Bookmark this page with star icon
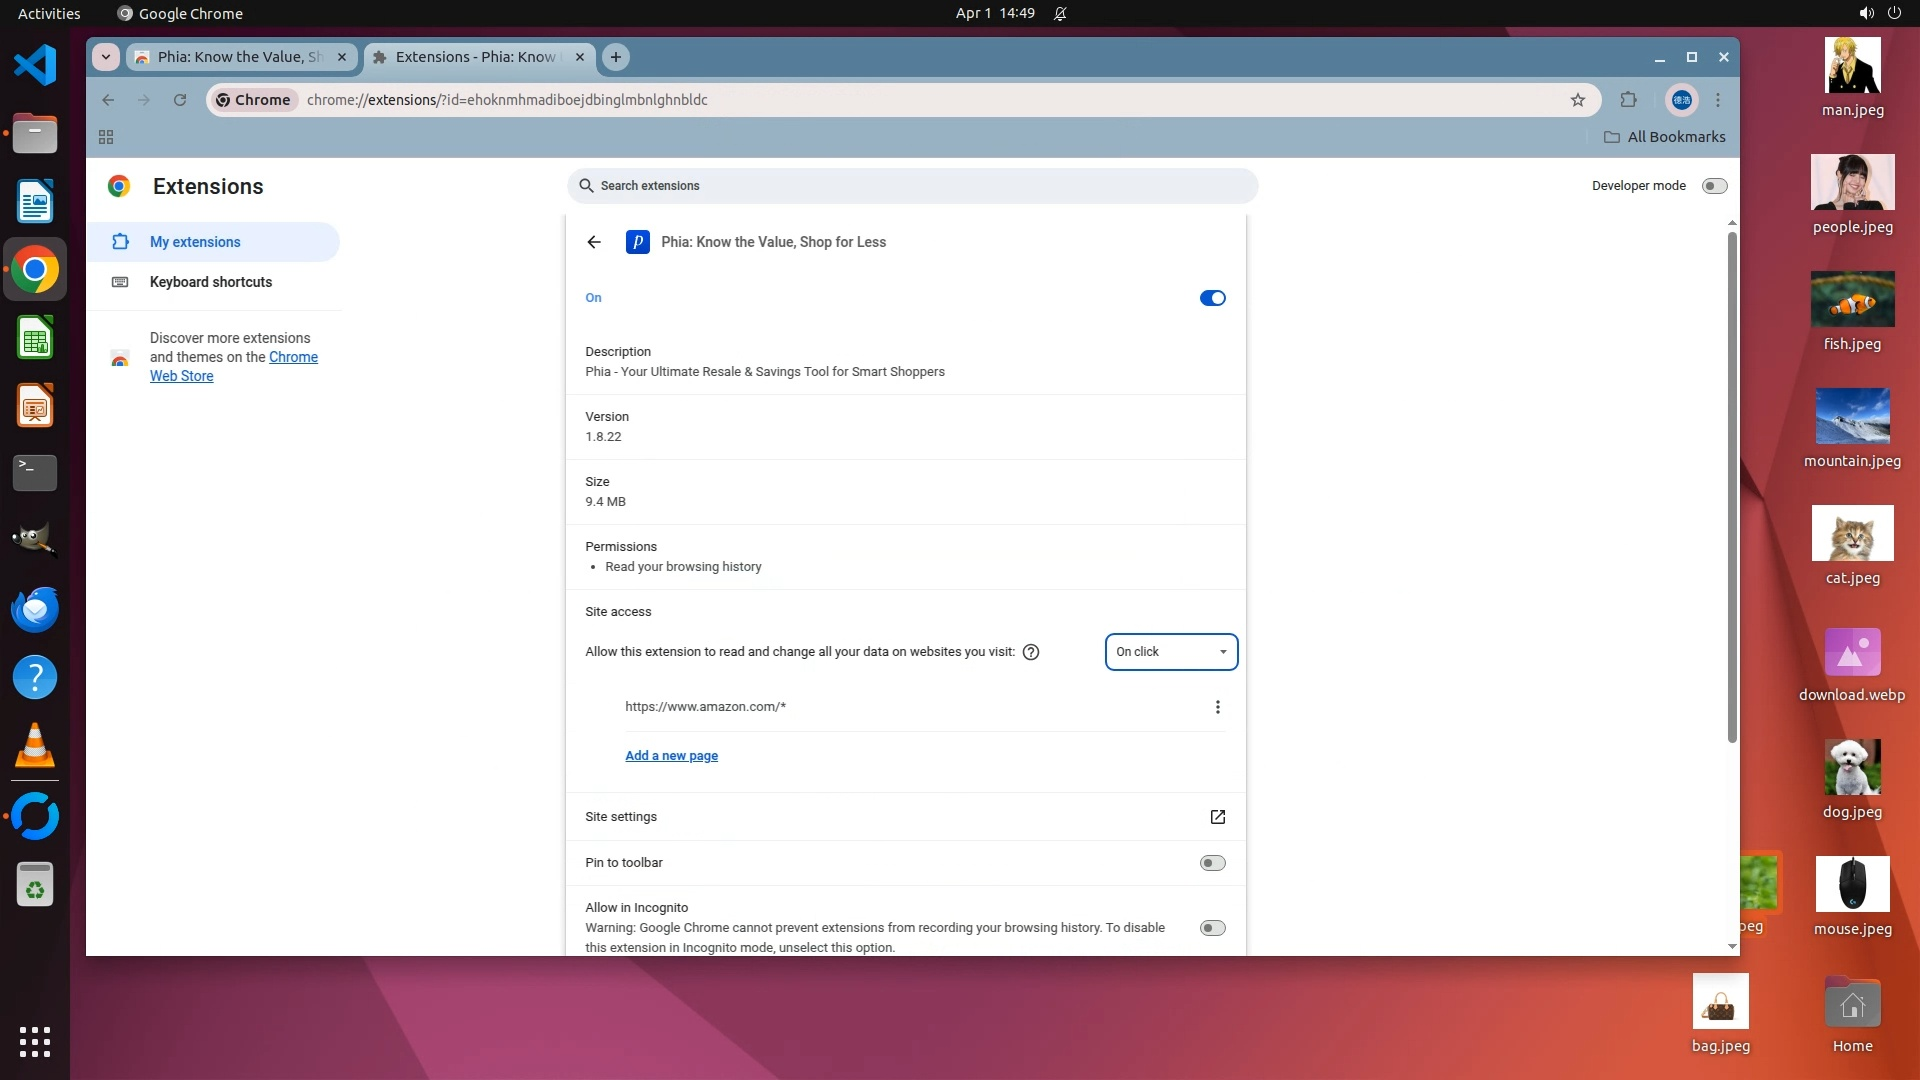This screenshot has width=1920, height=1080. [1577, 100]
